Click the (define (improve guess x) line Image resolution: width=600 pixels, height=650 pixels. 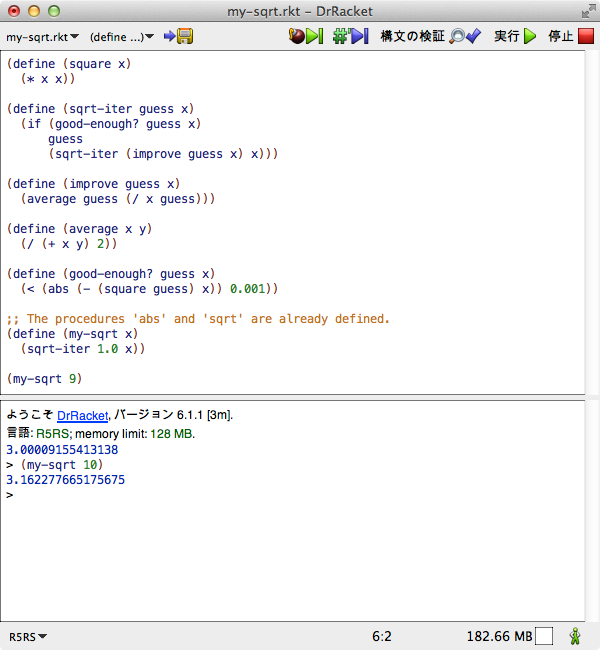point(93,184)
